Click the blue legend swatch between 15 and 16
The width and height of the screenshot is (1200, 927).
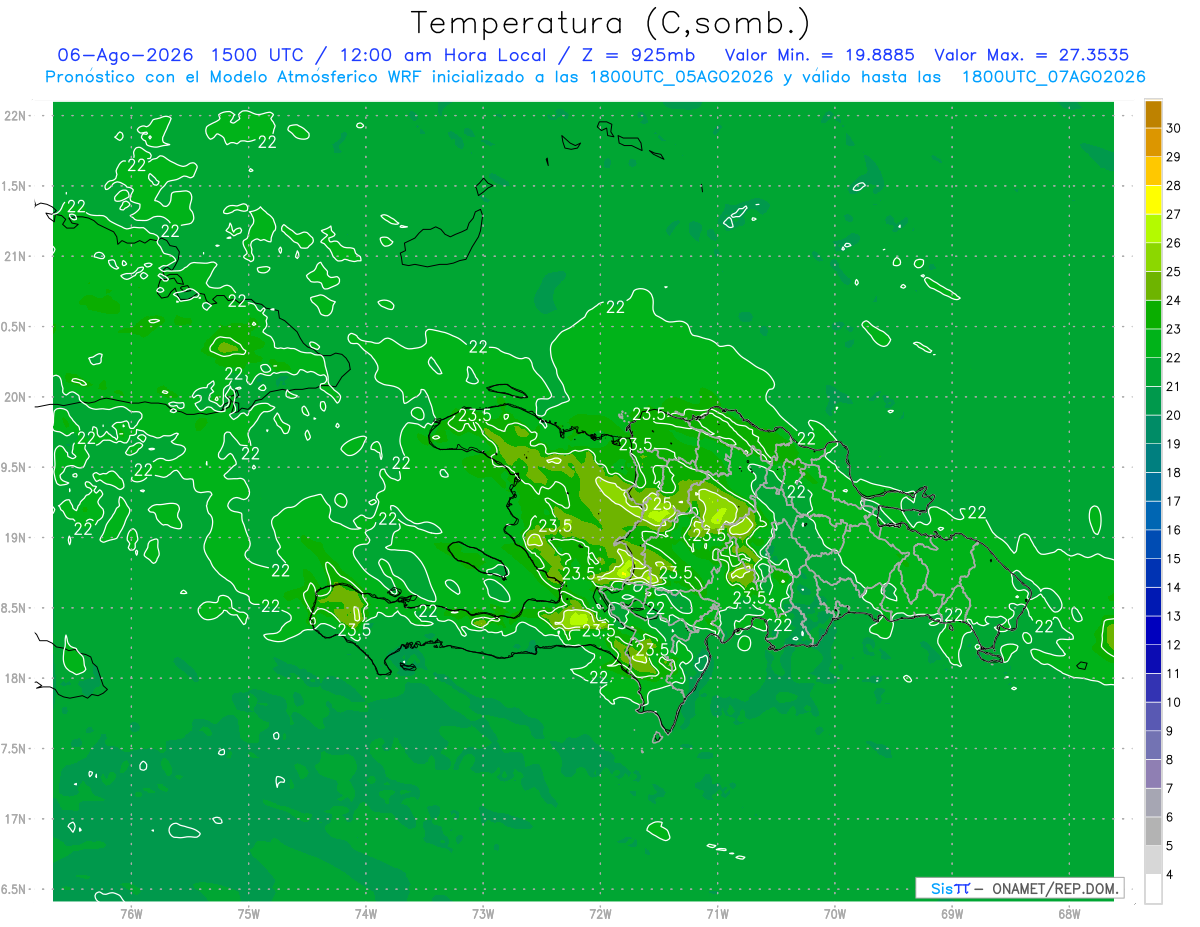point(1153,544)
